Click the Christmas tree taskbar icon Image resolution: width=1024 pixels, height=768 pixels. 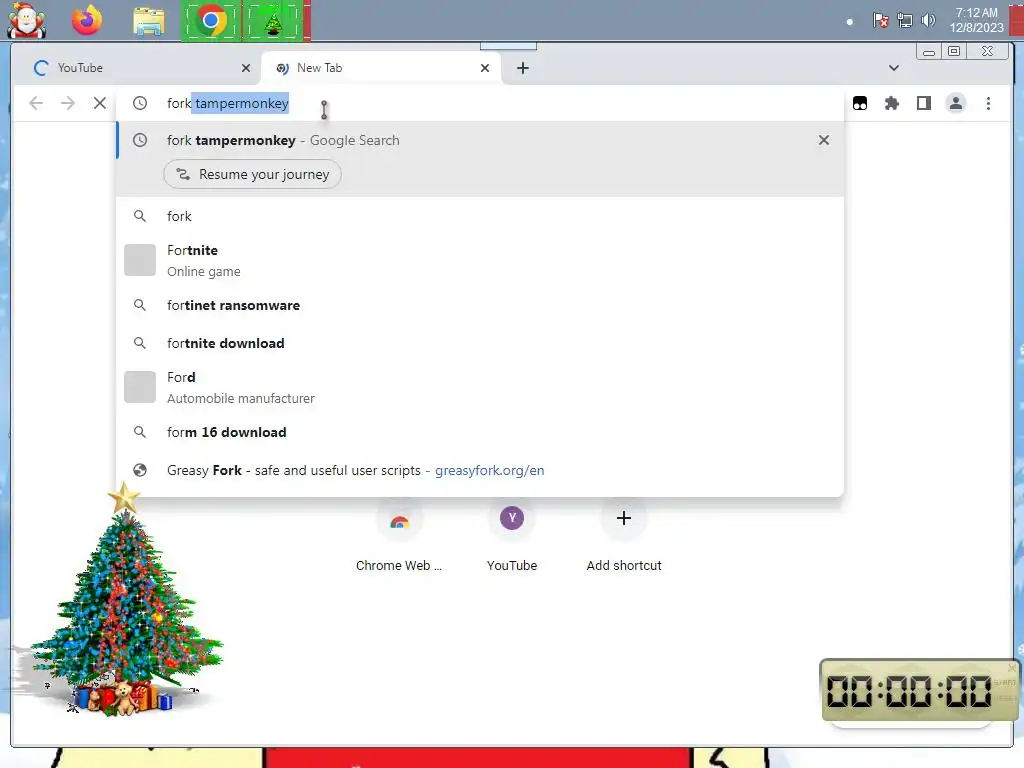tap(274, 21)
